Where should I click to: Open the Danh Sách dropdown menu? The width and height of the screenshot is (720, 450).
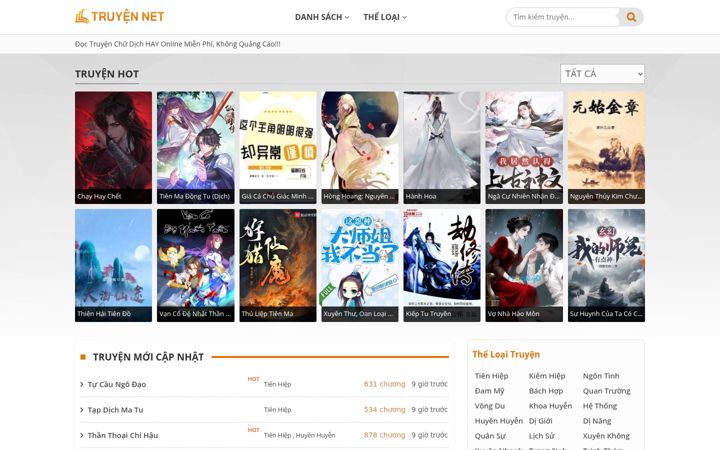coord(322,17)
